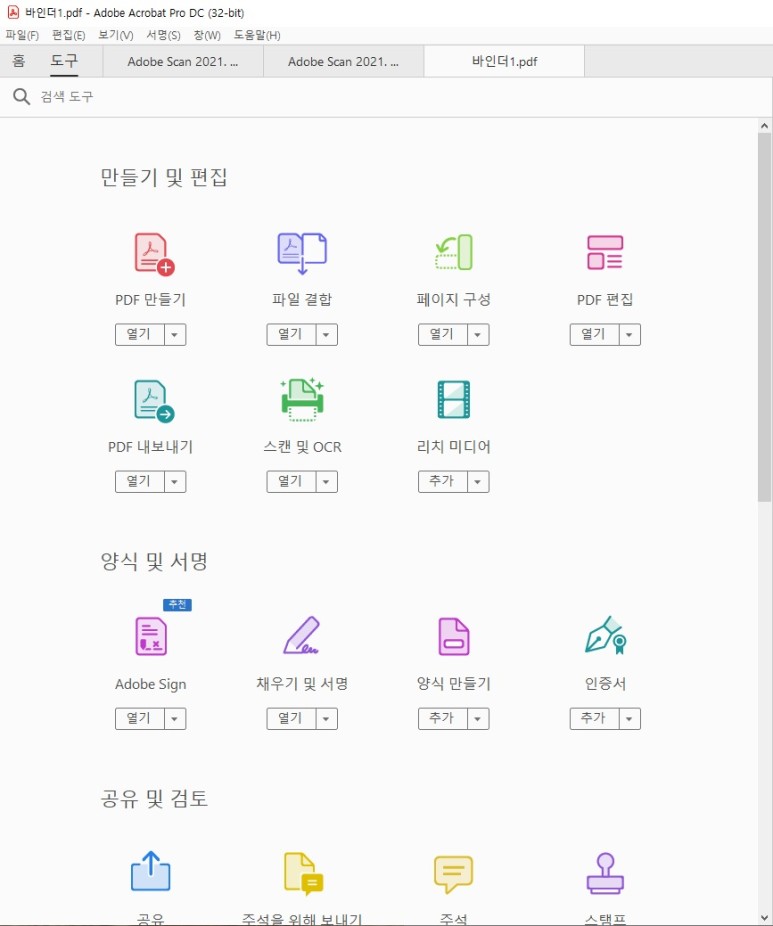Select the 바인더1.pdf document tab
The height and width of the screenshot is (926, 773).
(x=504, y=61)
